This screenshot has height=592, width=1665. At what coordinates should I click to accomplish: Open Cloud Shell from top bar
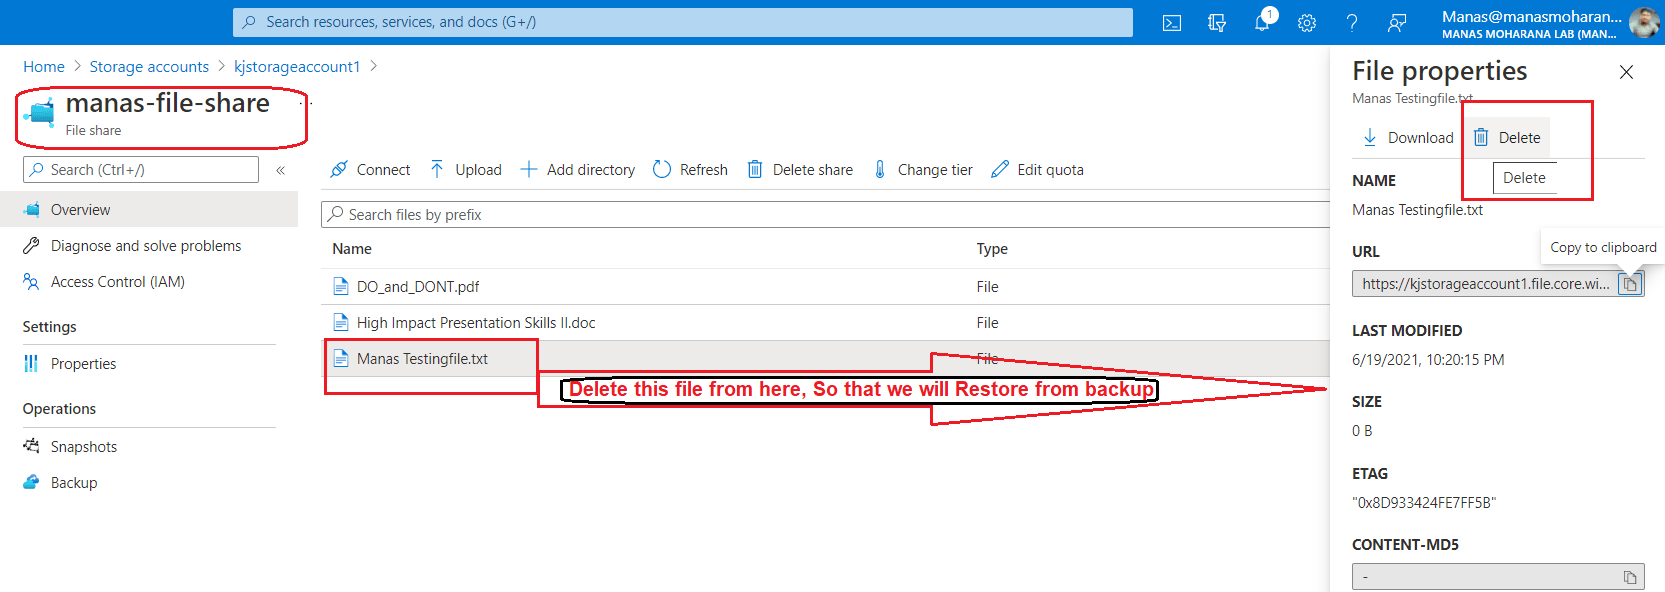(1172, 23)
